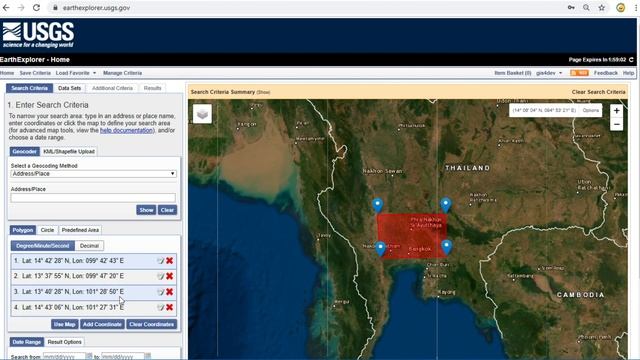
Task: Select the Search Criteria tab
Action: tap(29, 88)
